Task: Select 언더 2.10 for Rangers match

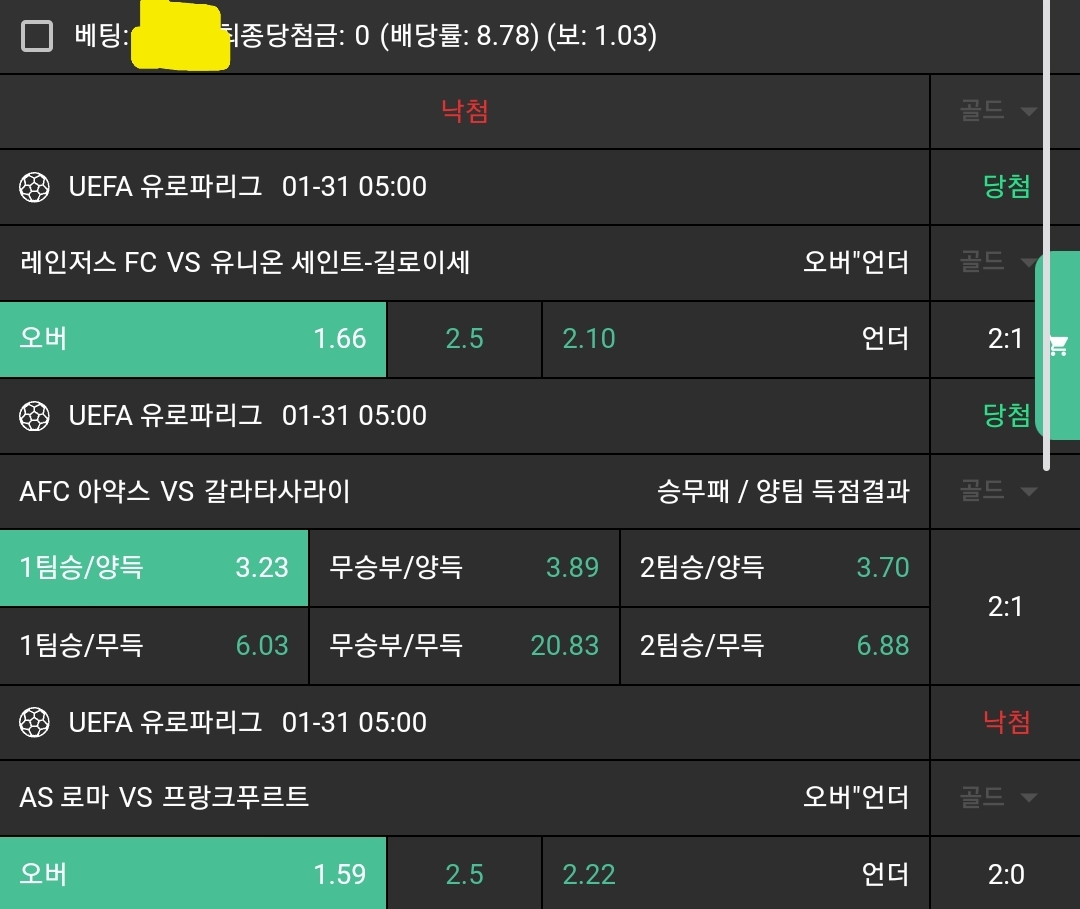Action: (735, 339)
